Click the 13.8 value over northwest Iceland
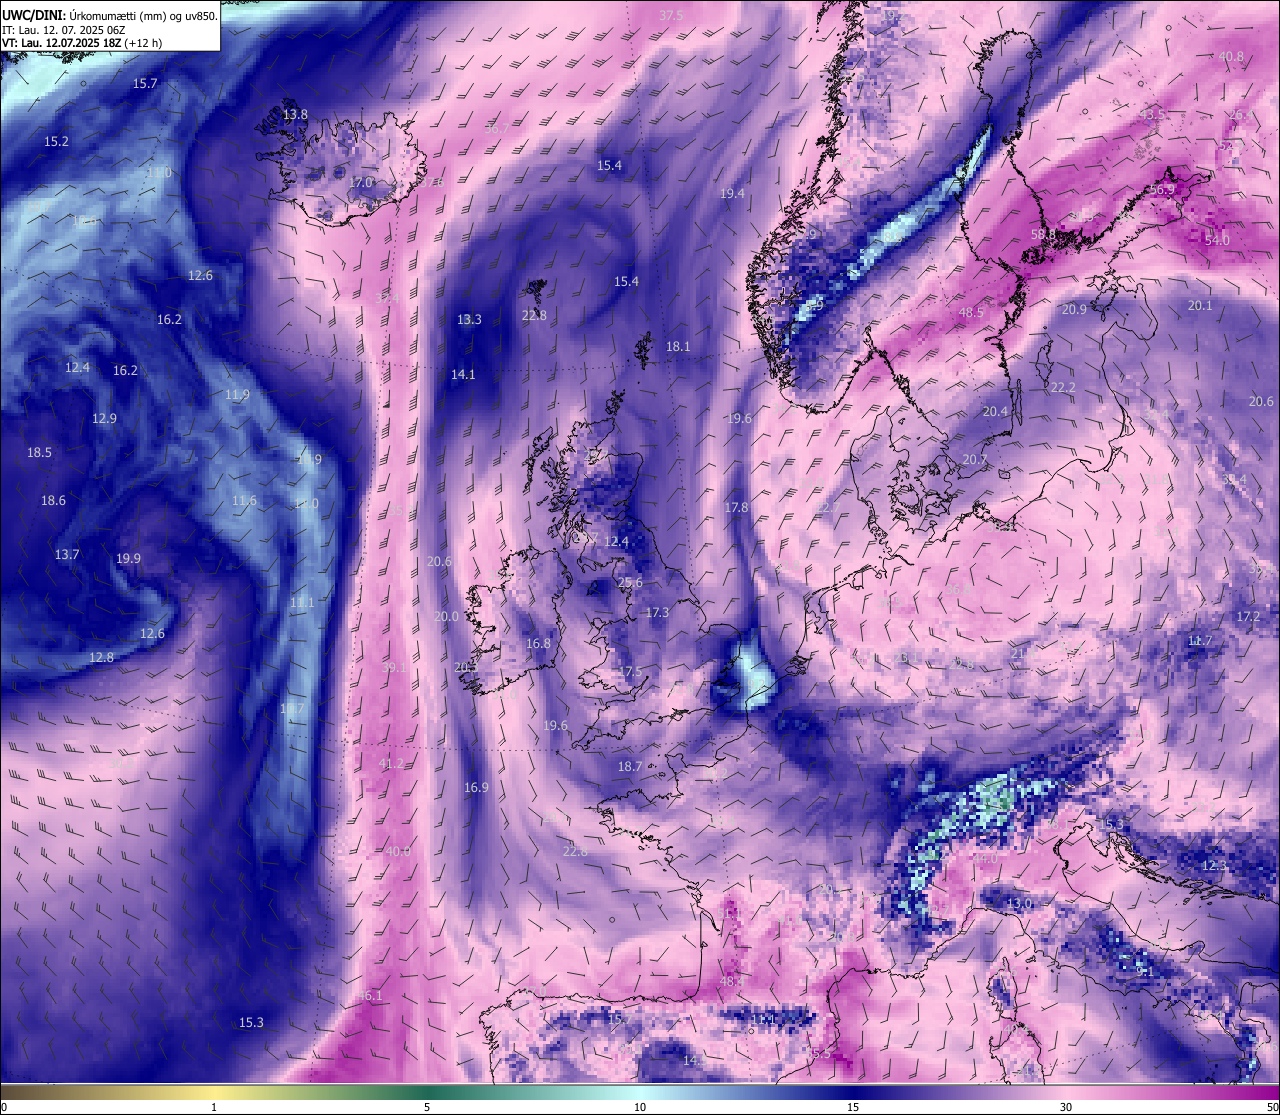 295,115
